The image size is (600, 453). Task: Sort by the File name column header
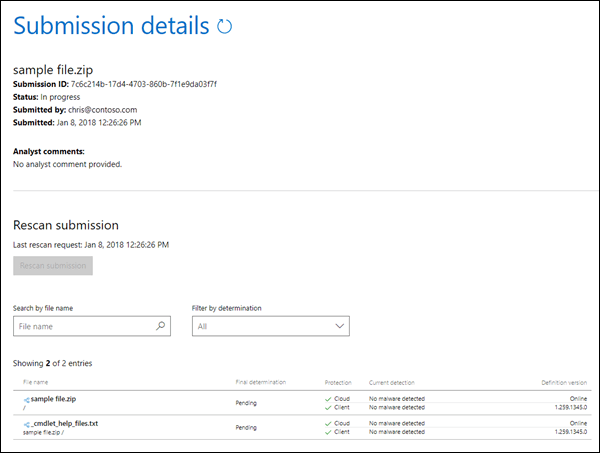(35, 382)
